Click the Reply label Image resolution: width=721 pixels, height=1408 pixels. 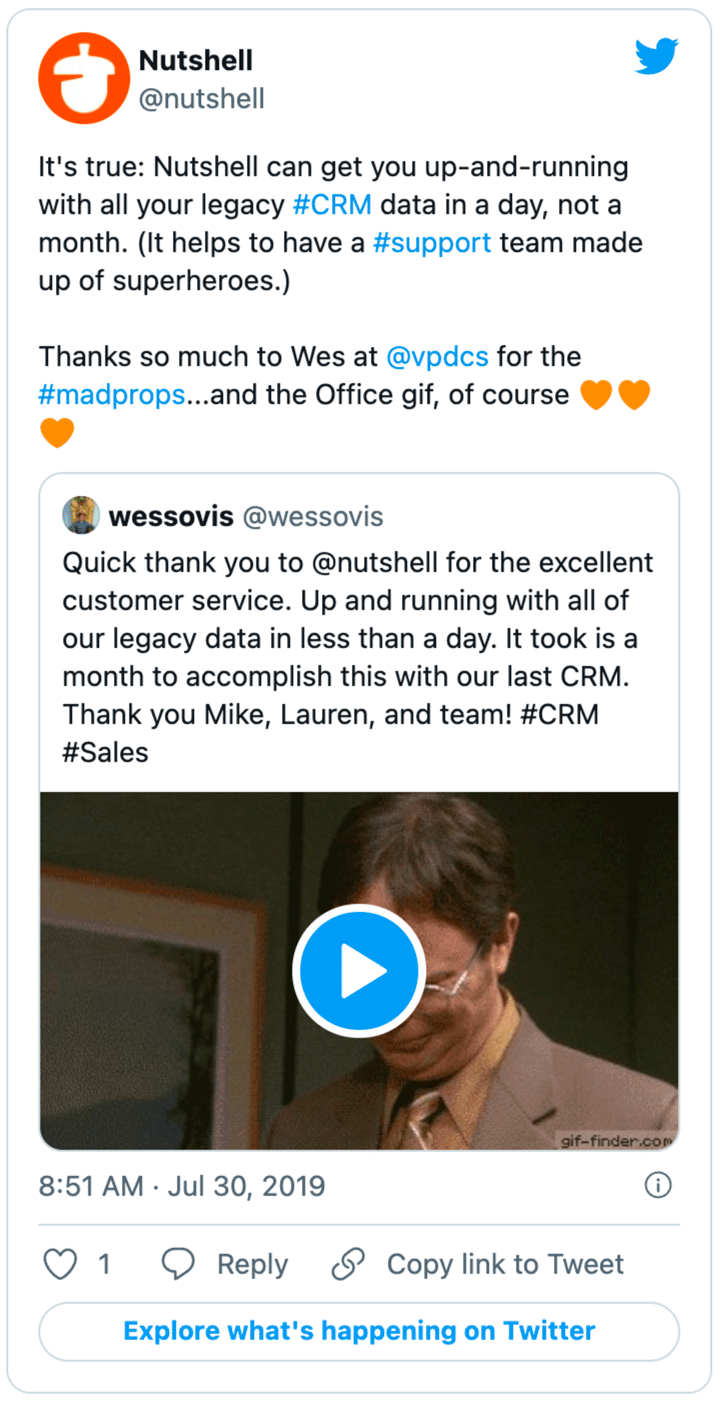coord(252,1265)
